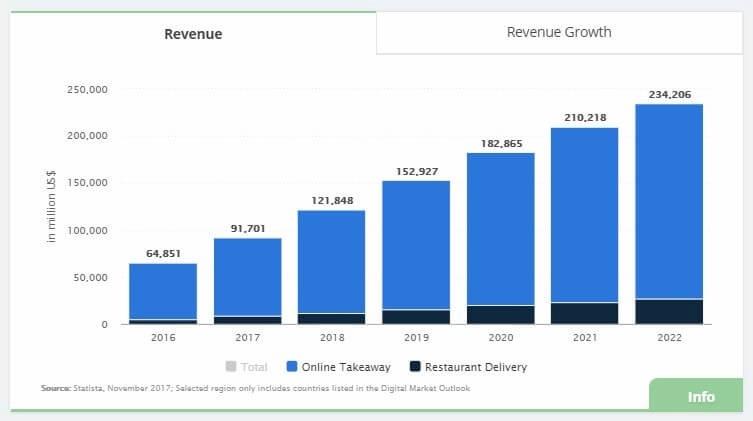The width and height of the screenshot is (753, 421).
Task: Switch to the Revenue tab
Action: (193, 34)
